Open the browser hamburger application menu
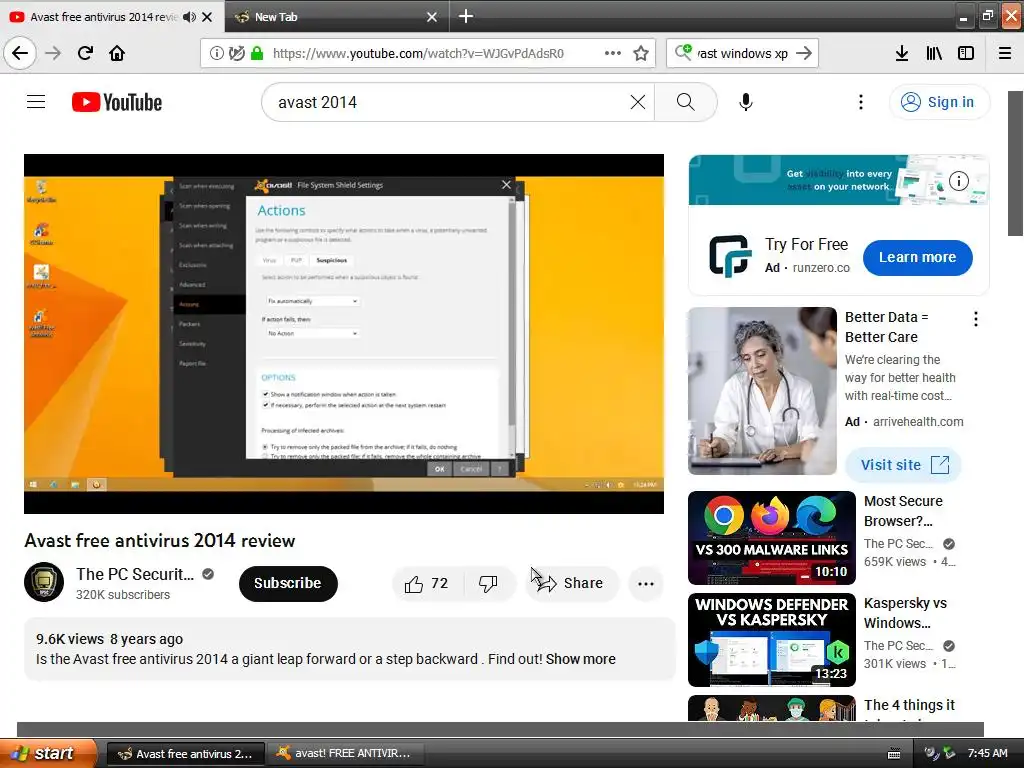The width and height of the screenshot is (1024, 768). pos(1005,53)
